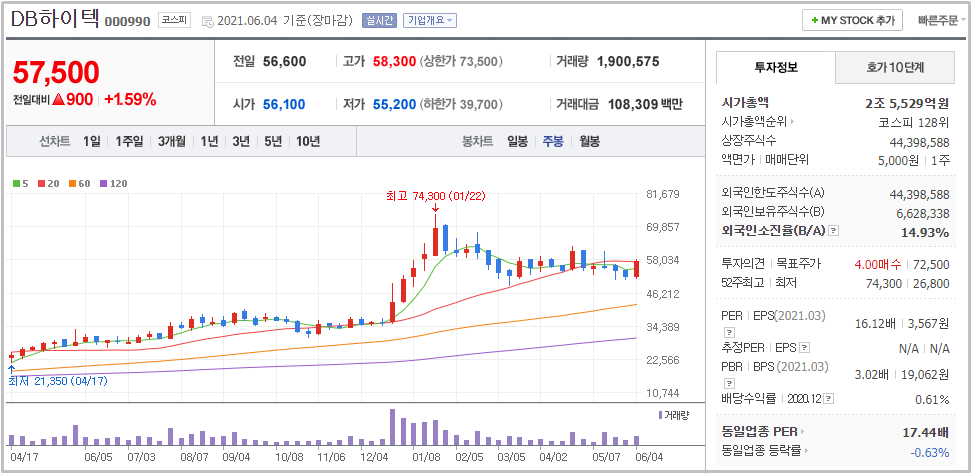The height and width of the screenshot is (474, 971).
Task: Select 1일 line chart period
Action: click(x=92, y=141)
